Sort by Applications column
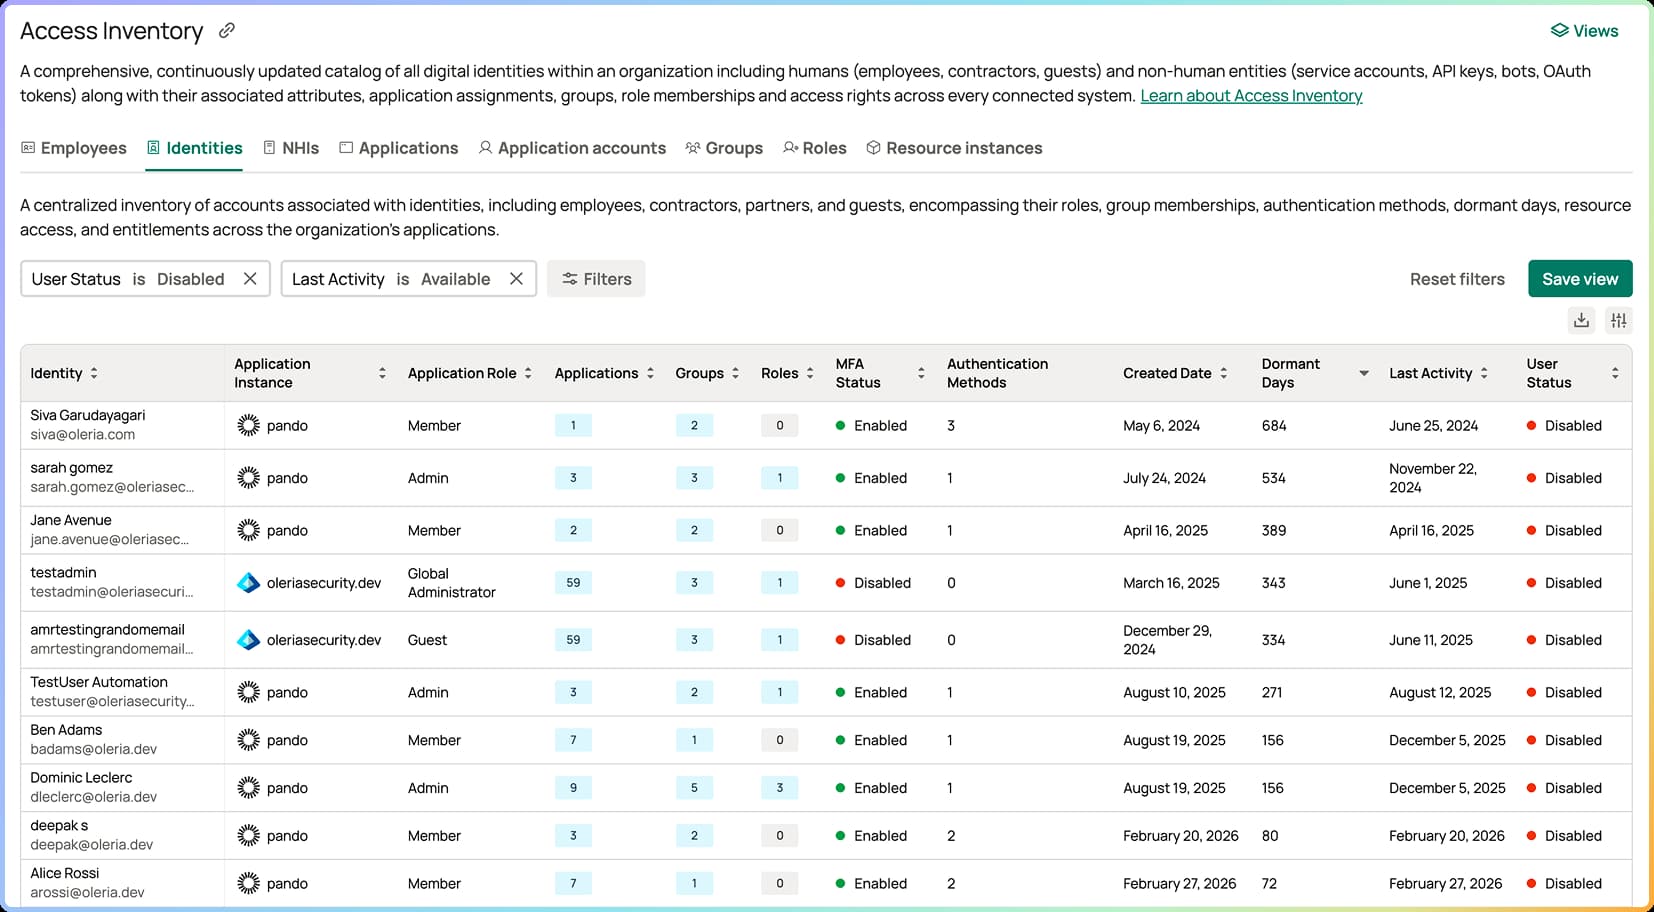 click(650, 373)
